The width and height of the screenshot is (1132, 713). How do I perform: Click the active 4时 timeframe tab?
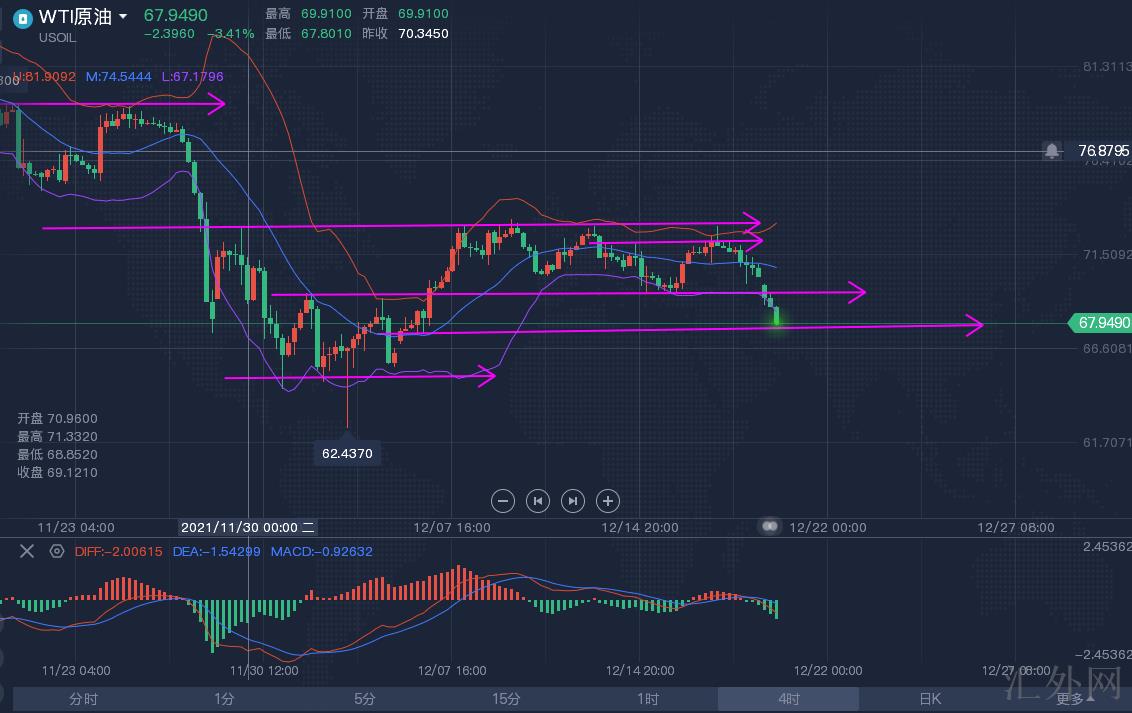788,699
